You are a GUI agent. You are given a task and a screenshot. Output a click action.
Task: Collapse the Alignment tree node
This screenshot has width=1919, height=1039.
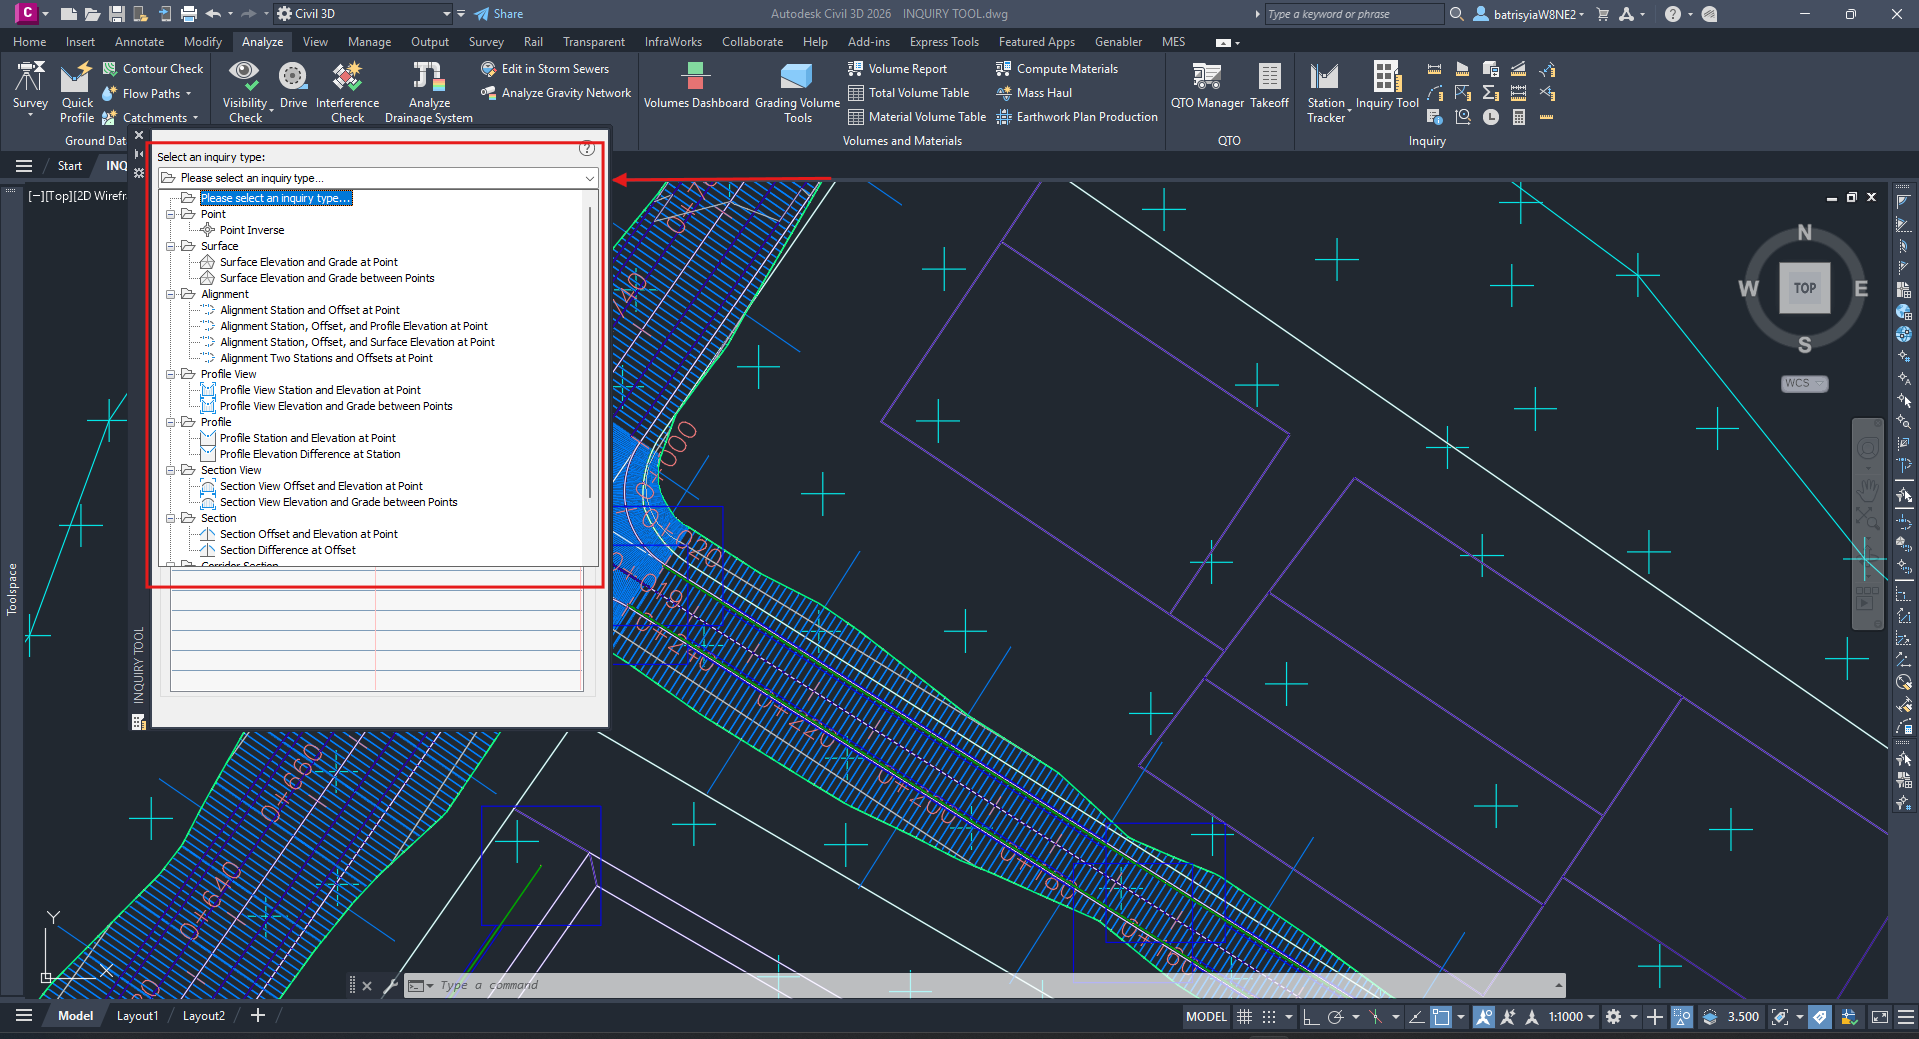point(171,294)
